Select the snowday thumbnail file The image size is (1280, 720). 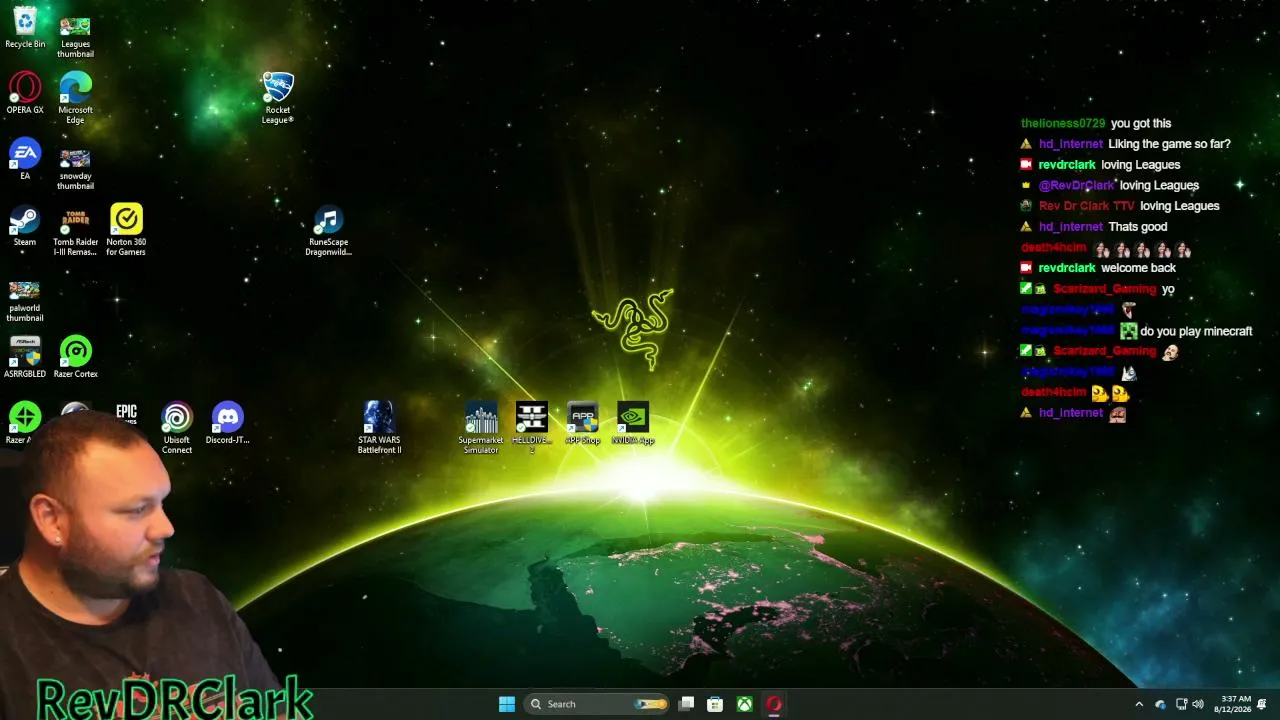pyautogui.click(x=75, y=168)
